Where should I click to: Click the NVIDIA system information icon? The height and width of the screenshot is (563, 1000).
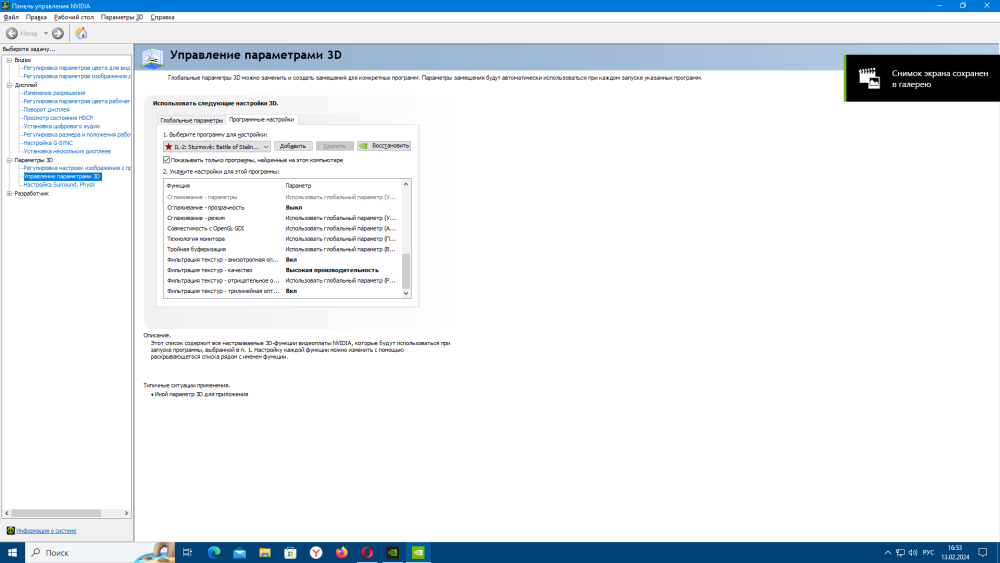point(10,530)
